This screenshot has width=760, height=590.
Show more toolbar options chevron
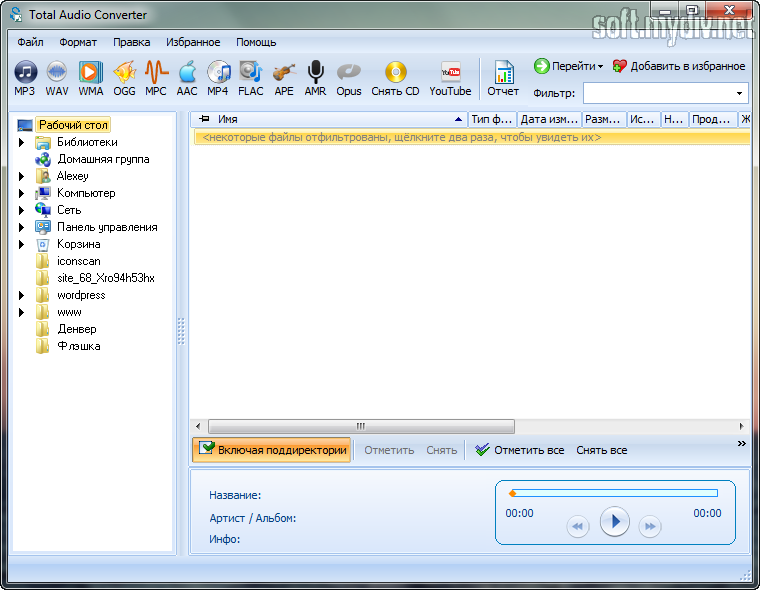tap(742, 443)
